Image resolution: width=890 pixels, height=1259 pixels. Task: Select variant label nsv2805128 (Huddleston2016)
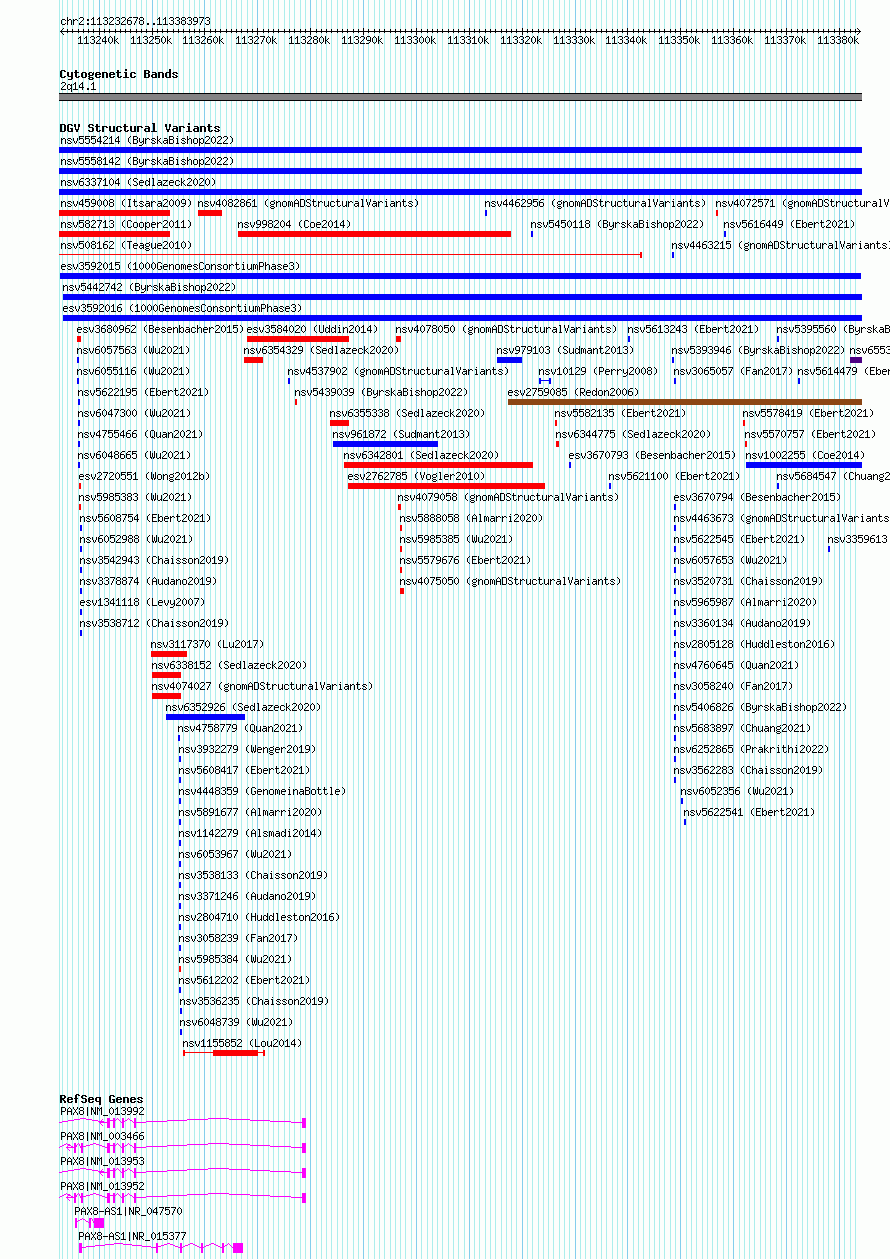(754, 644)
